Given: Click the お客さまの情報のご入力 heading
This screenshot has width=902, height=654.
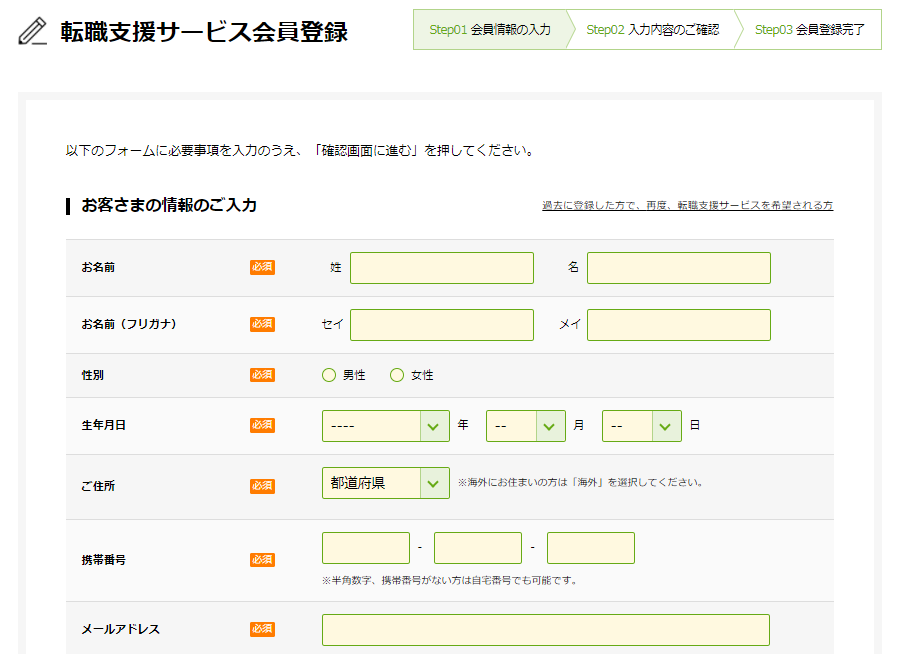Looking at the screenshot, I should point(169,205).
